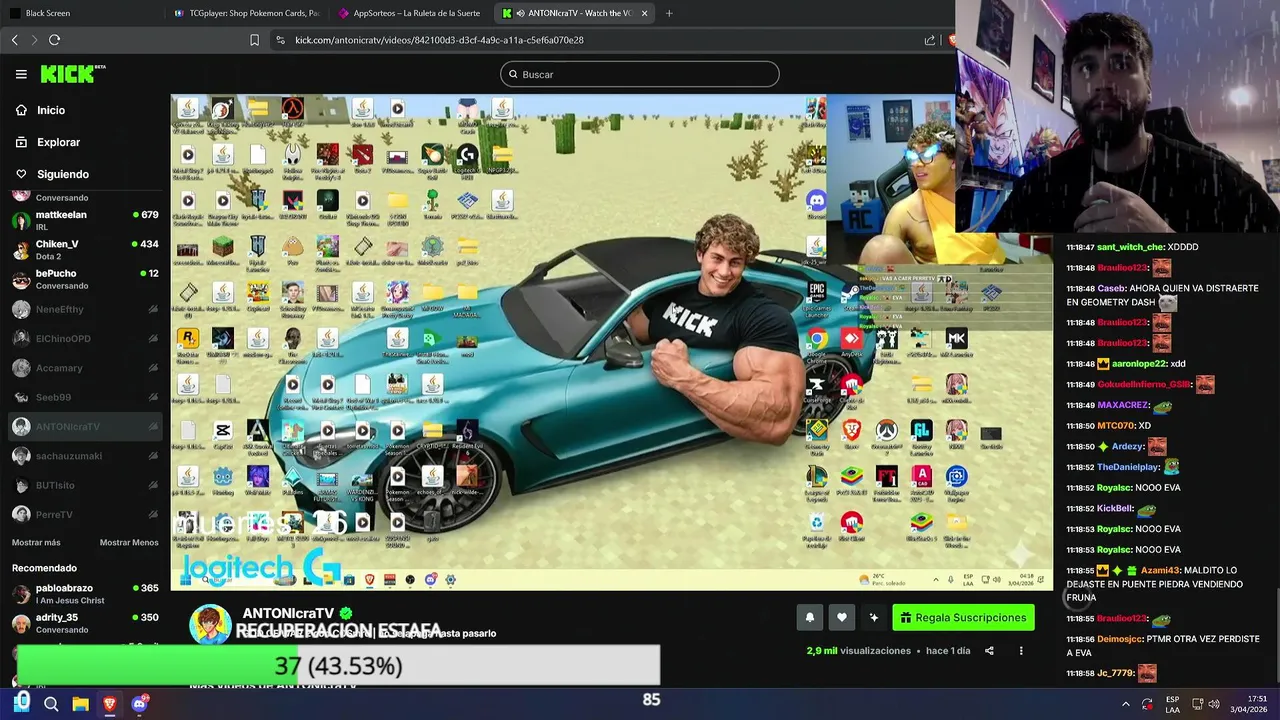The height and width of the screenshot is (720, 1280).
Task: Expand the list with Mostrar más
Action: pyautogui.click(x=36, y=542)
